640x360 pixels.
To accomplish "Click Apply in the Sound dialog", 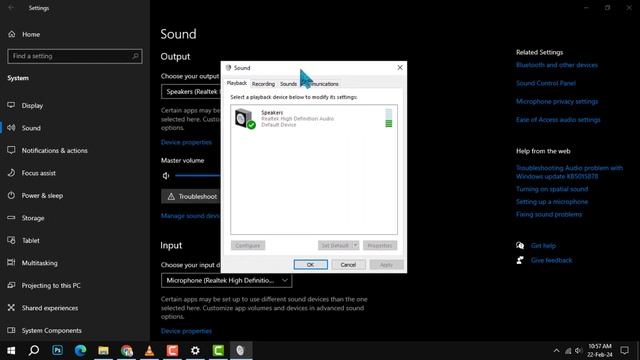I will pos(386,264).
